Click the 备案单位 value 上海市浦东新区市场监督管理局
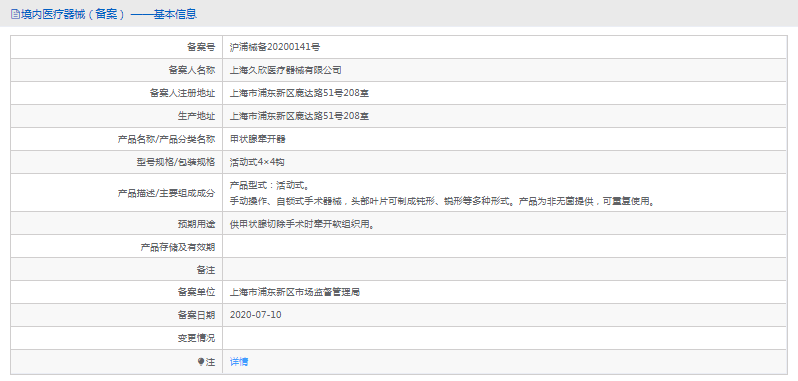 pos(295,292)
